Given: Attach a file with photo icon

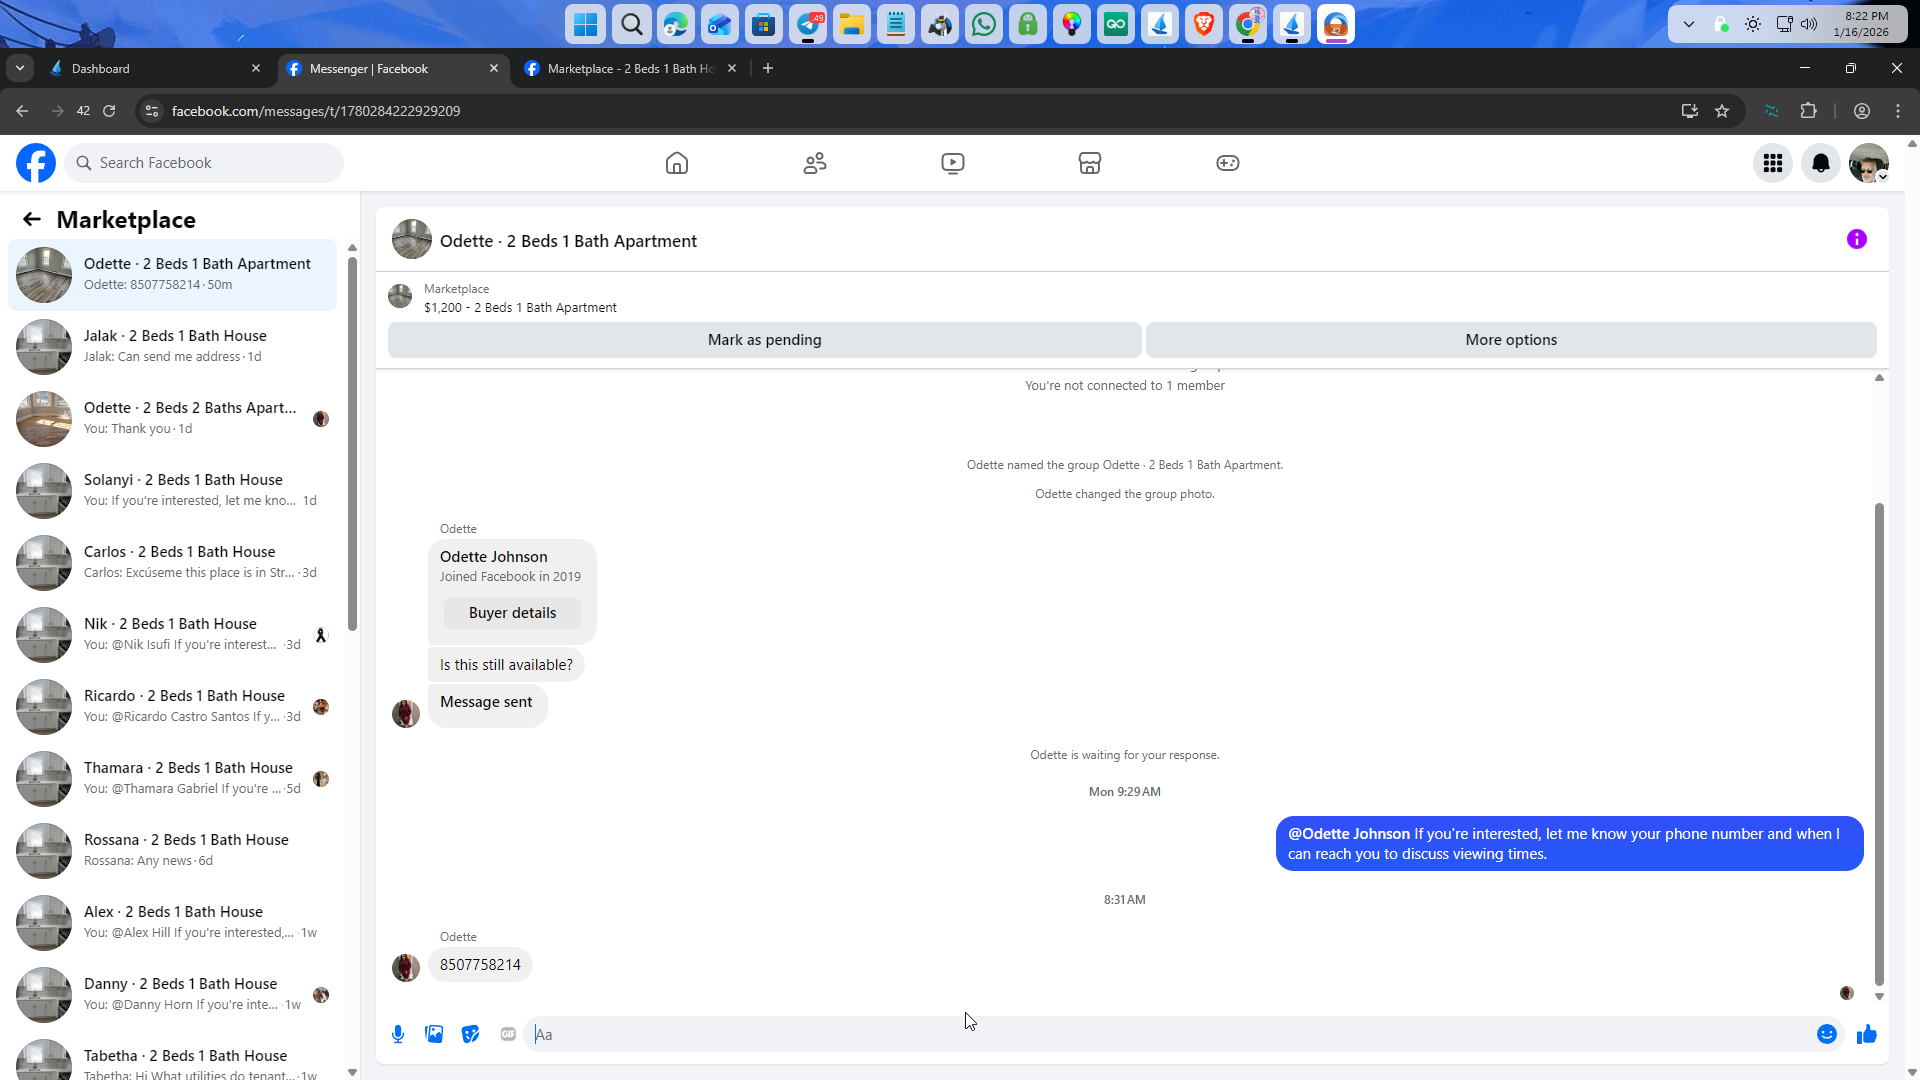Looking at the screenshot, I should pyautogui.click(x=434, y=1034).
